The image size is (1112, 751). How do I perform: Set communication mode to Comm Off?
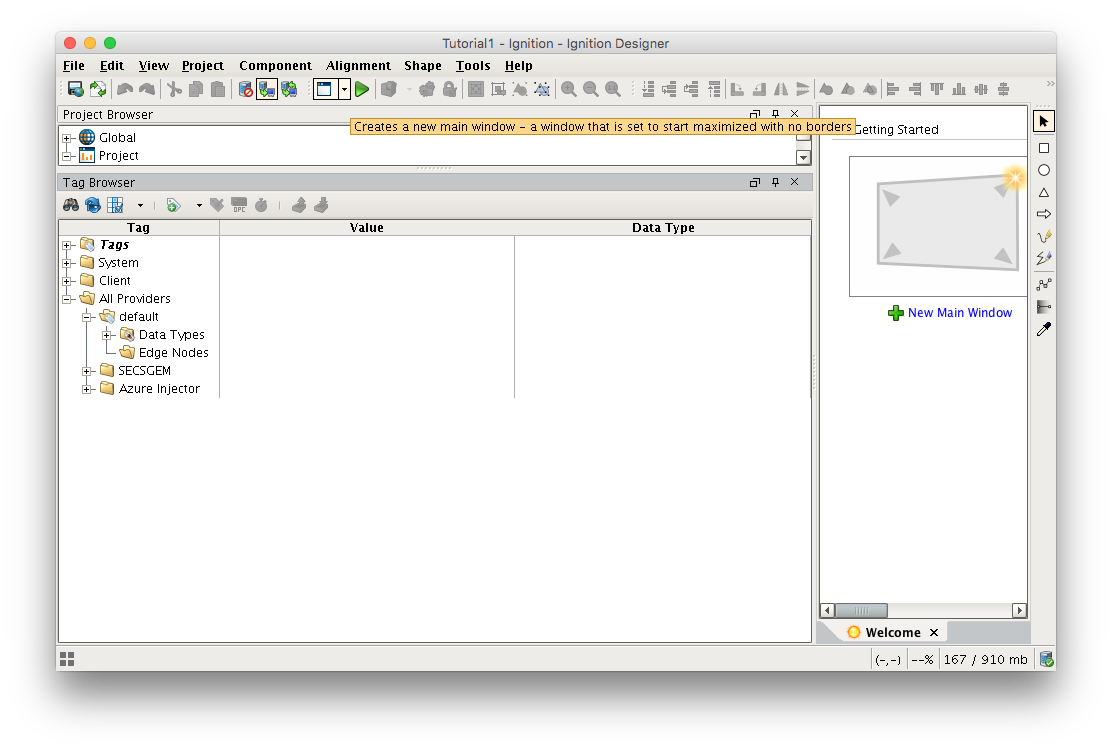point(245,89)
